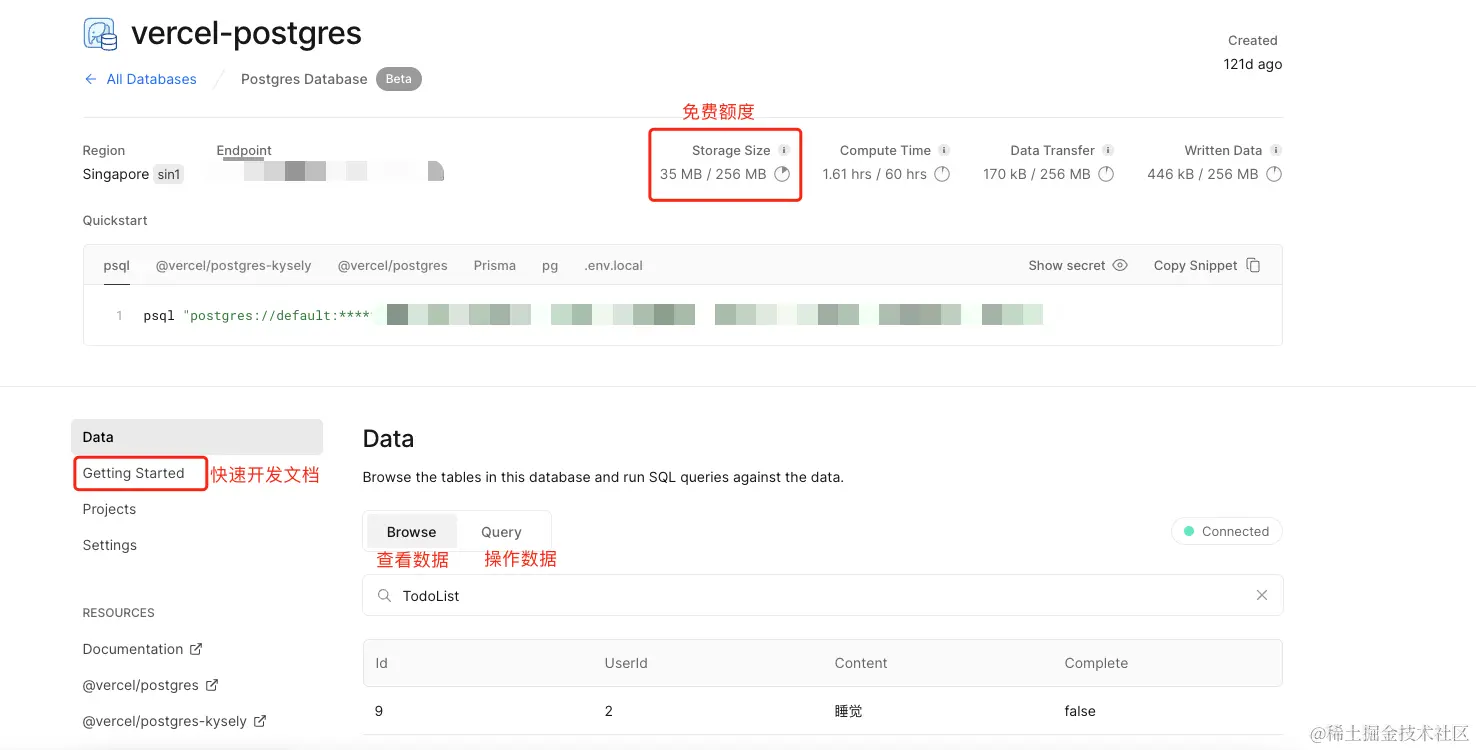Click the Written Data usage pie indicator
Viewport: 1476px width, 750px height.
coord(1274,174)
